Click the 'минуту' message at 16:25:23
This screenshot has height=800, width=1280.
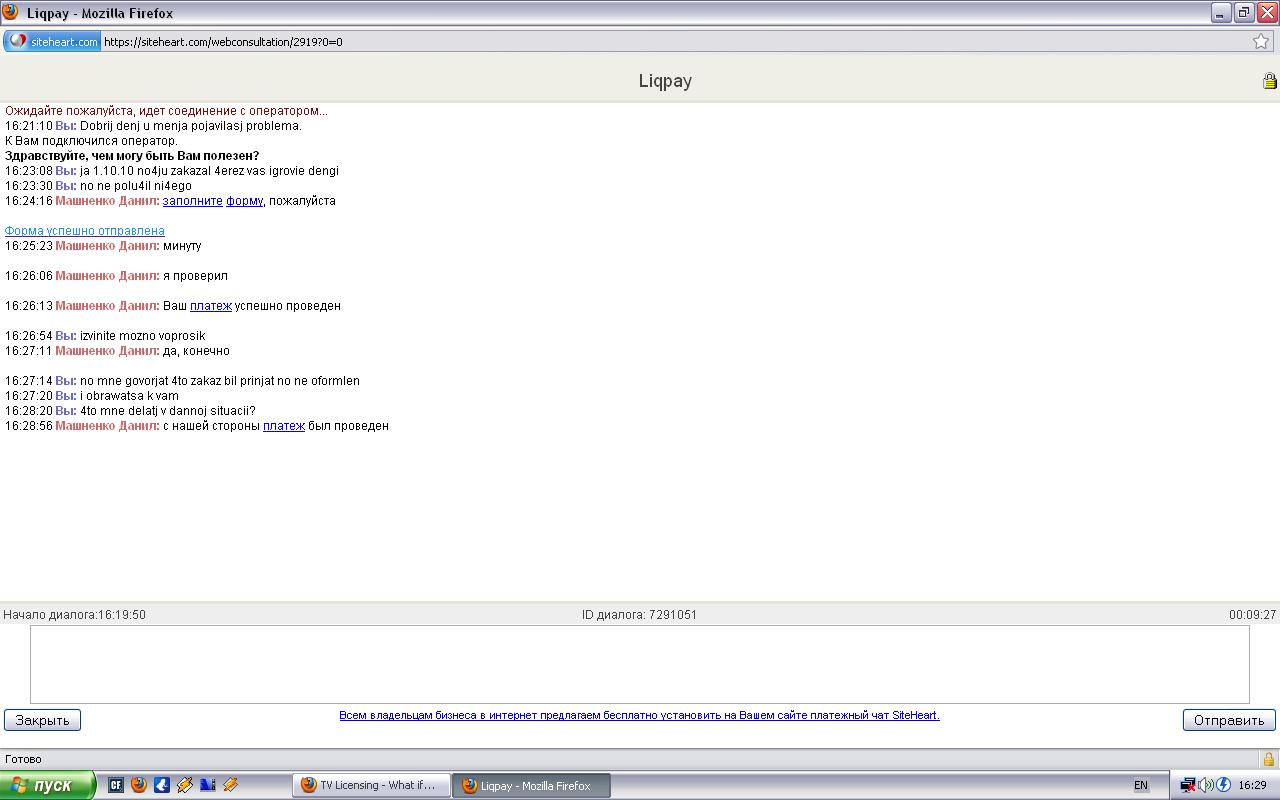(182, 246)
